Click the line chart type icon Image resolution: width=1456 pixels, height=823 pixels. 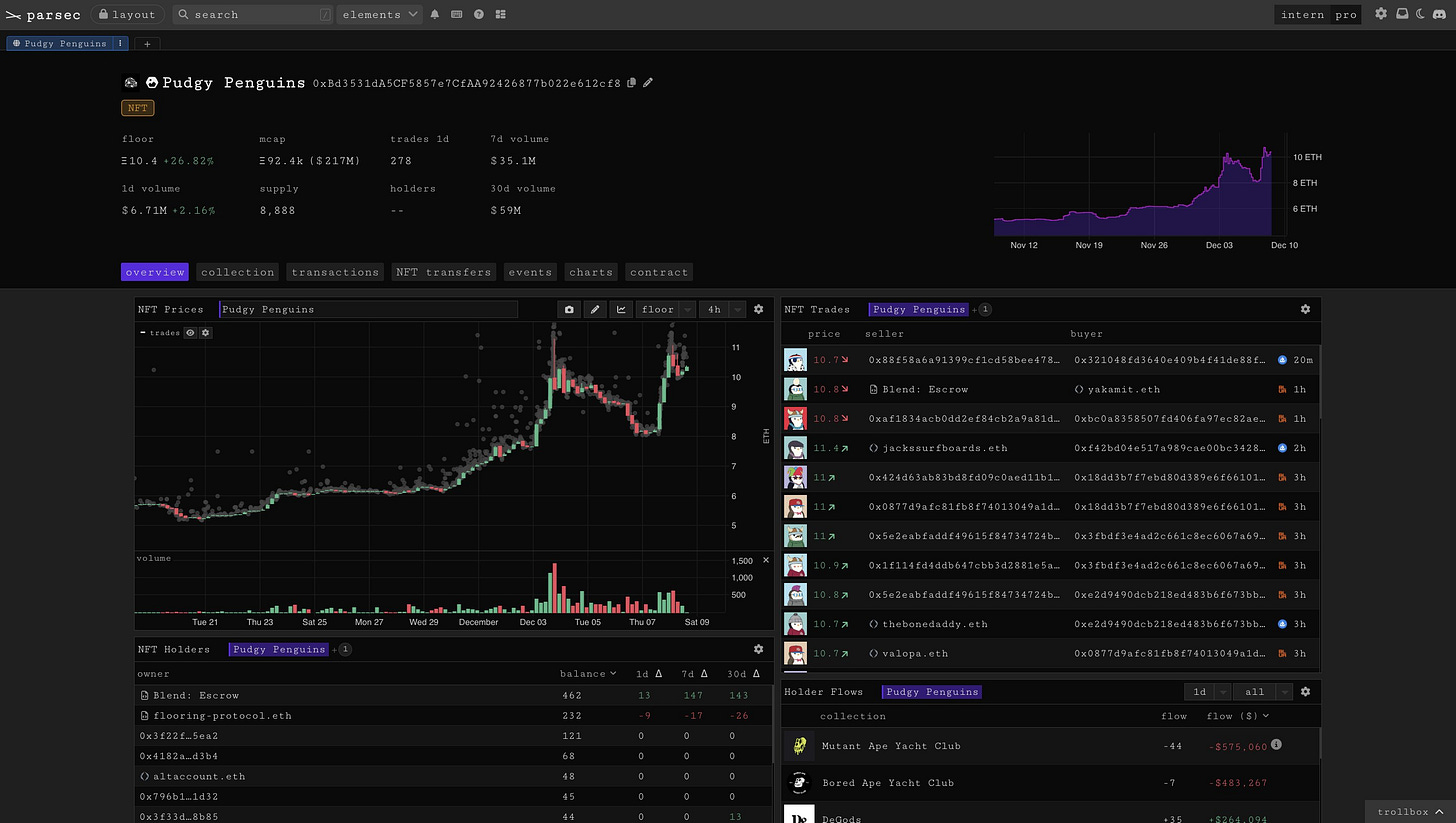[622, 309]
